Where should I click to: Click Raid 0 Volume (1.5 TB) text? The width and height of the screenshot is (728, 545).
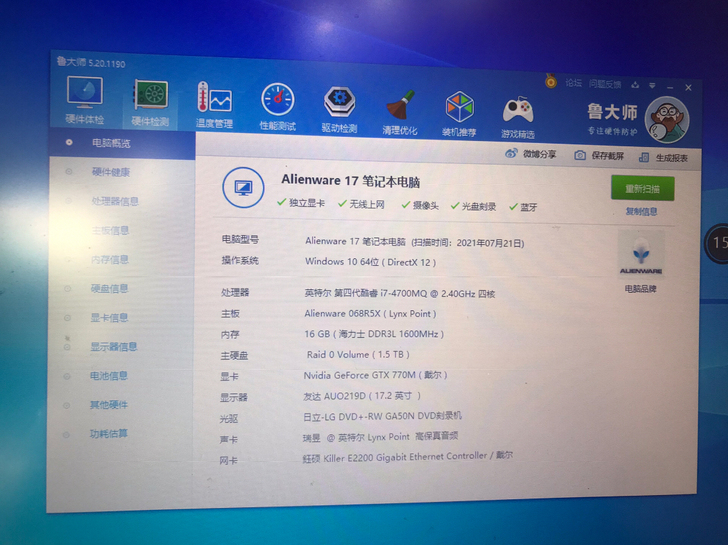[358, 355]
